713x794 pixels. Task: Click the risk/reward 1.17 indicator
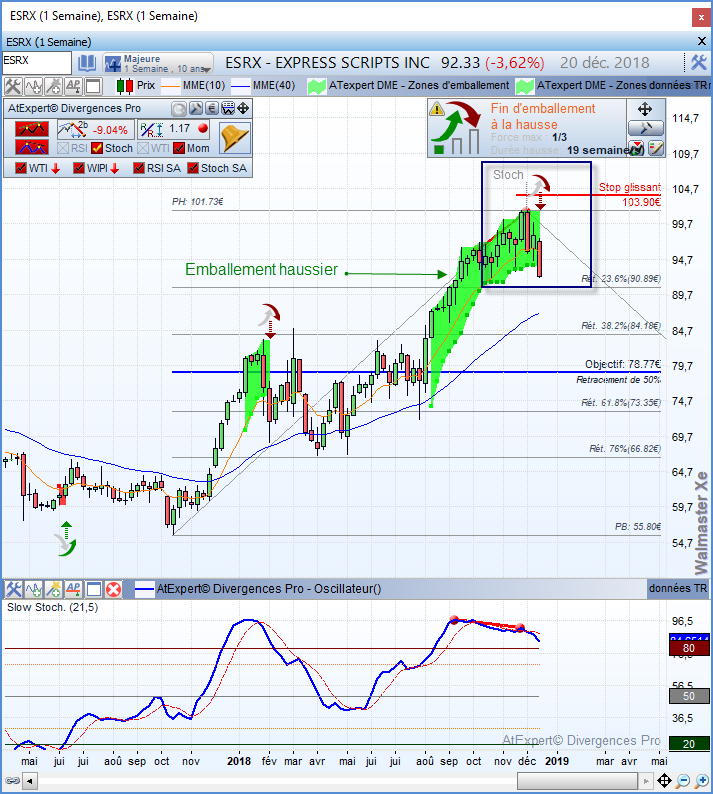tap(174, 130)
